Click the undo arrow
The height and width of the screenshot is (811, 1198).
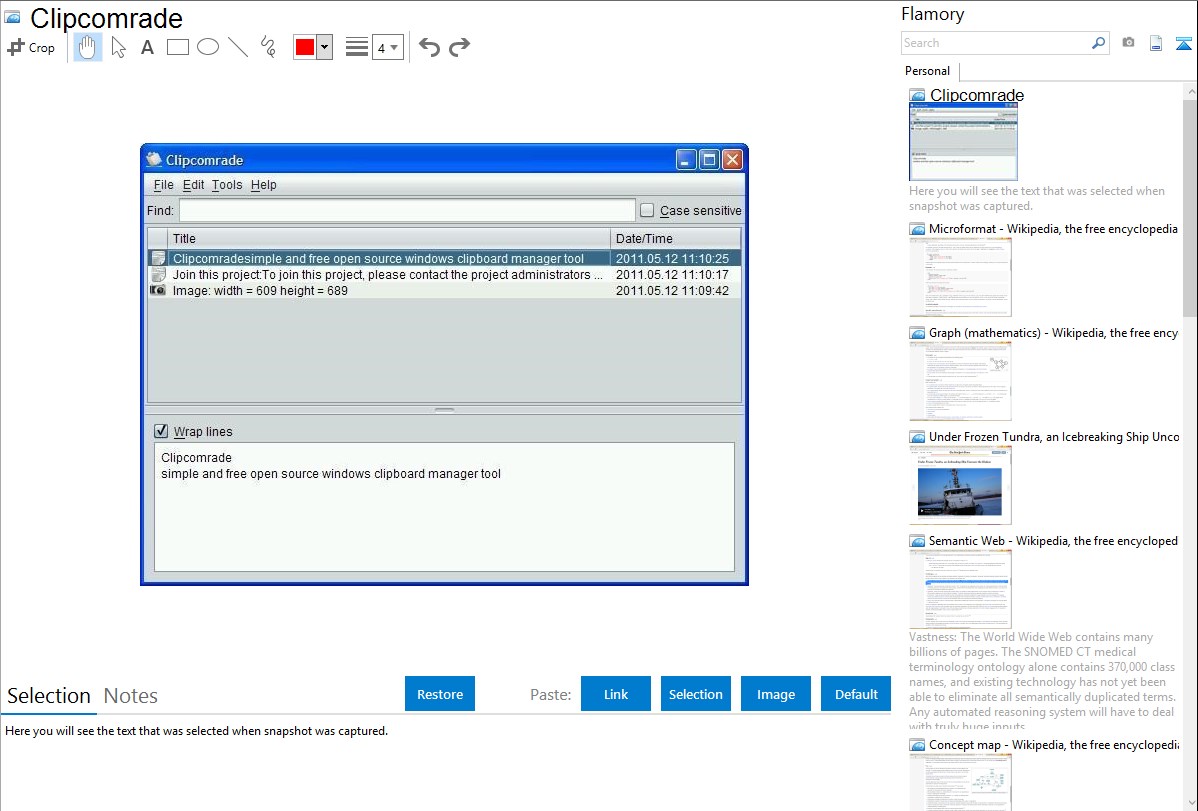click(x=429, y=47)
